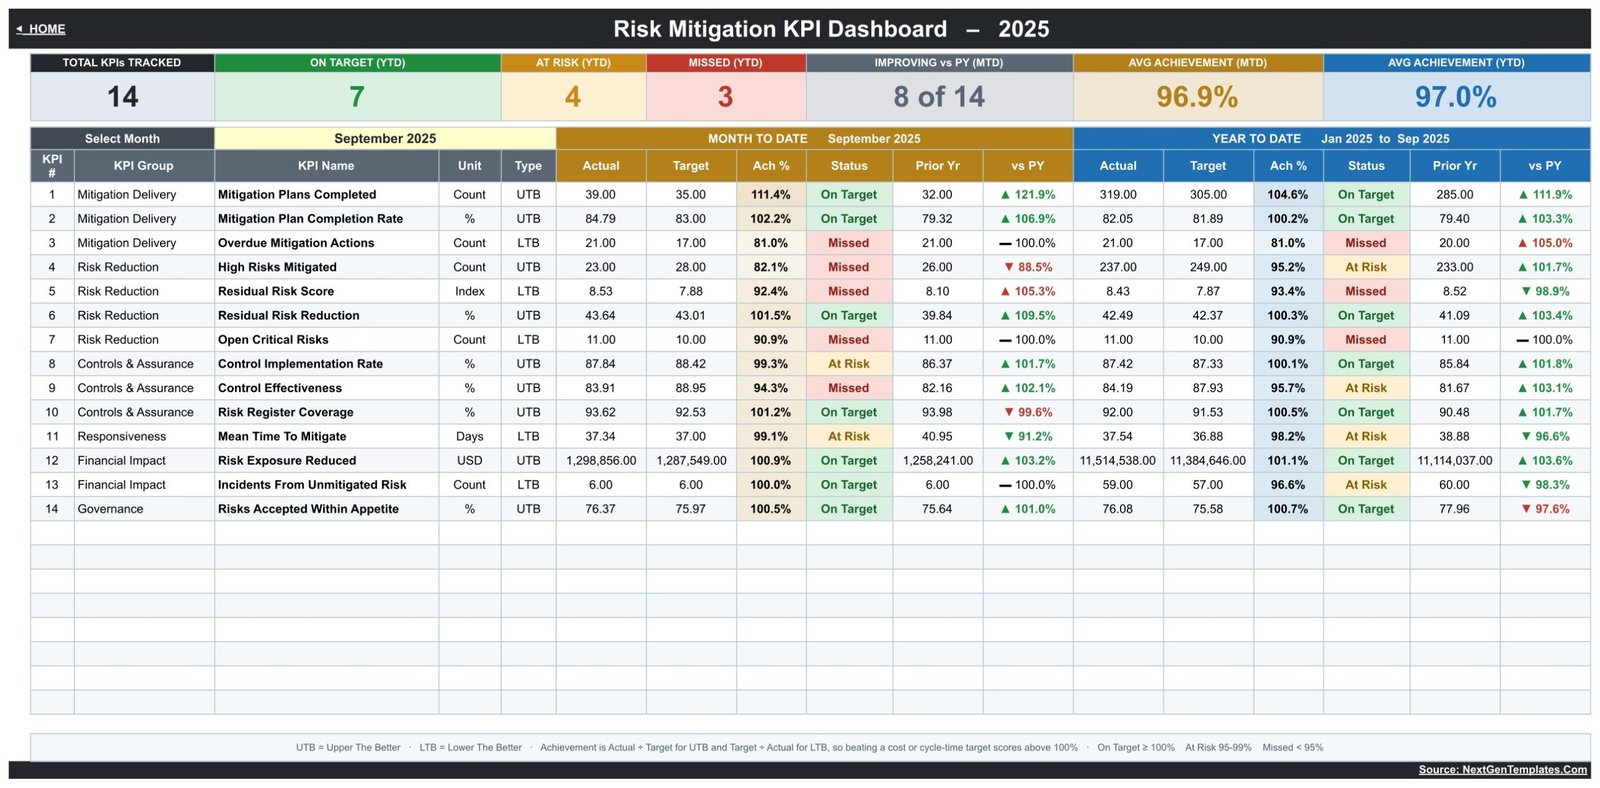The image size is (1600, 788).
Task: Select the Control Effectiveness cell
Action: tap(326, 388)
